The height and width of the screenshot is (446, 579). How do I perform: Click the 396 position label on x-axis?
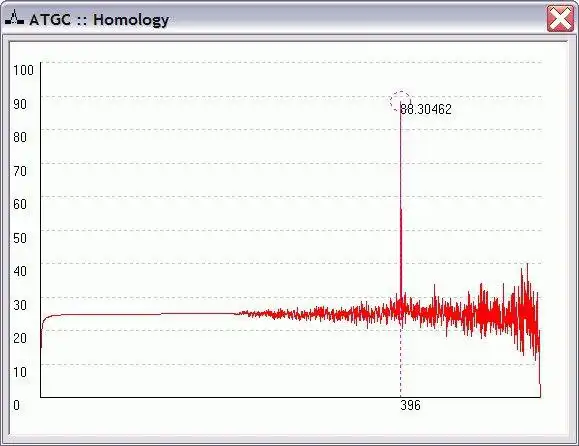[x=410, y=405]
